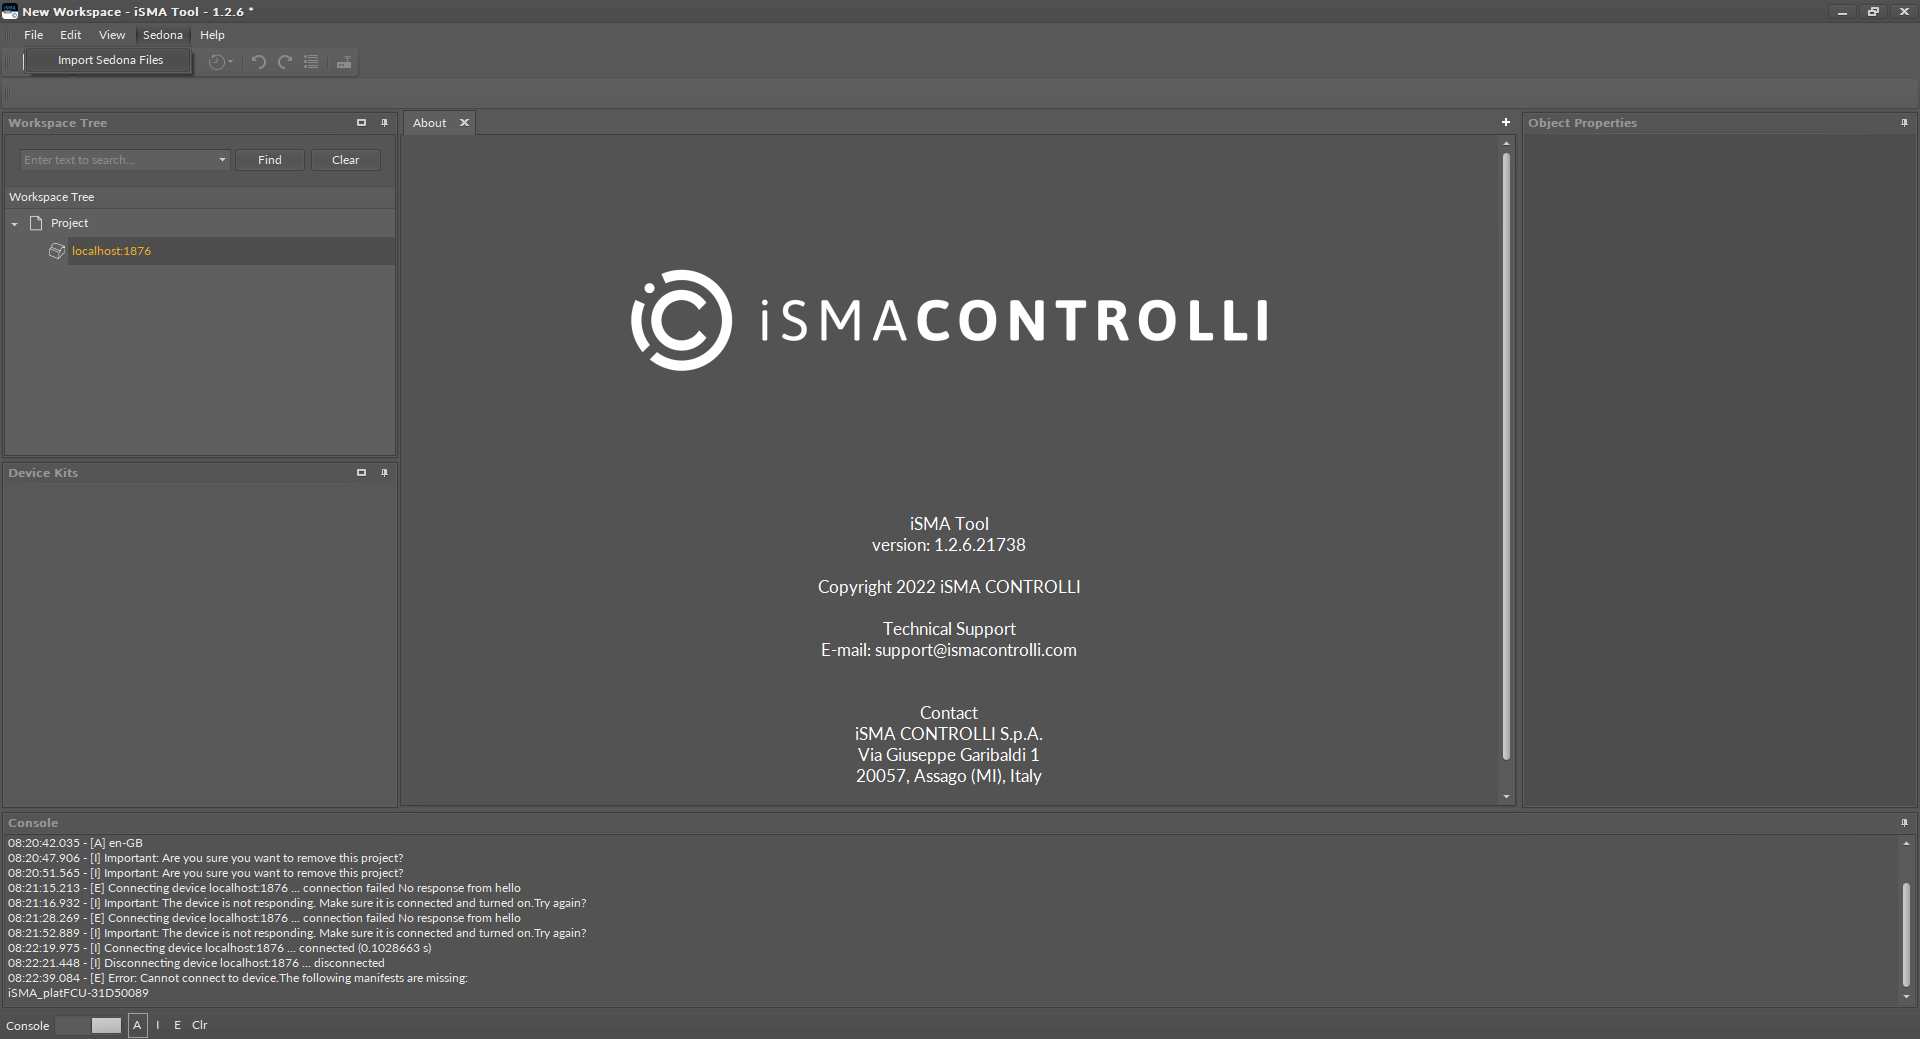The height and width of the screenshot is (1039, 1920).
Task: Pin the Object Properties panel
Action: (1905, 122)
